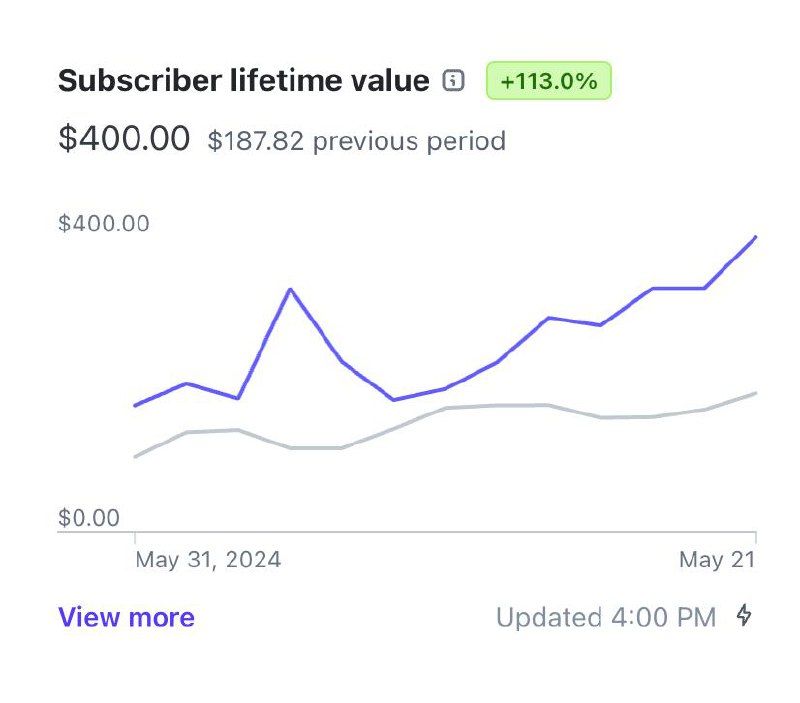
Task: Click the $187.82 previous period text
Action: tap(356, 141)
